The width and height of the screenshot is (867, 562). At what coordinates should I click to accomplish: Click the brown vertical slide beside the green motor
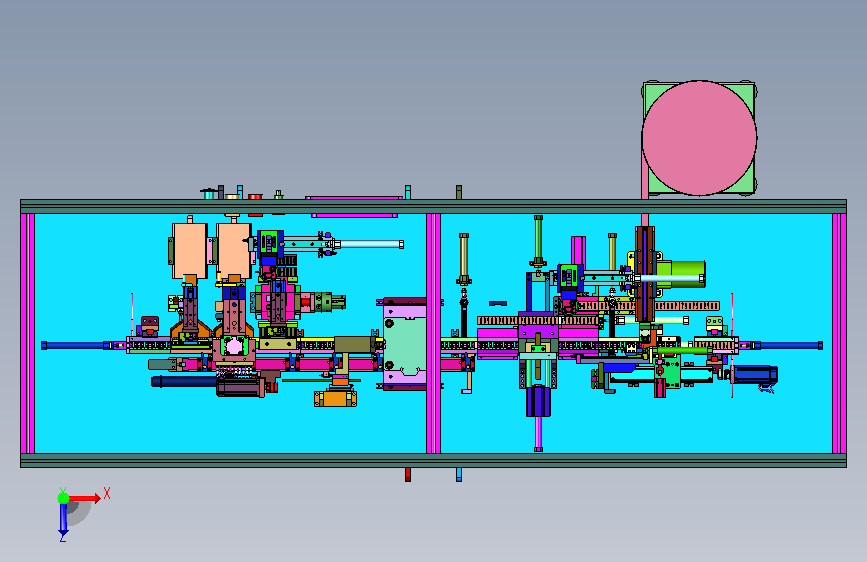point(645,274)
